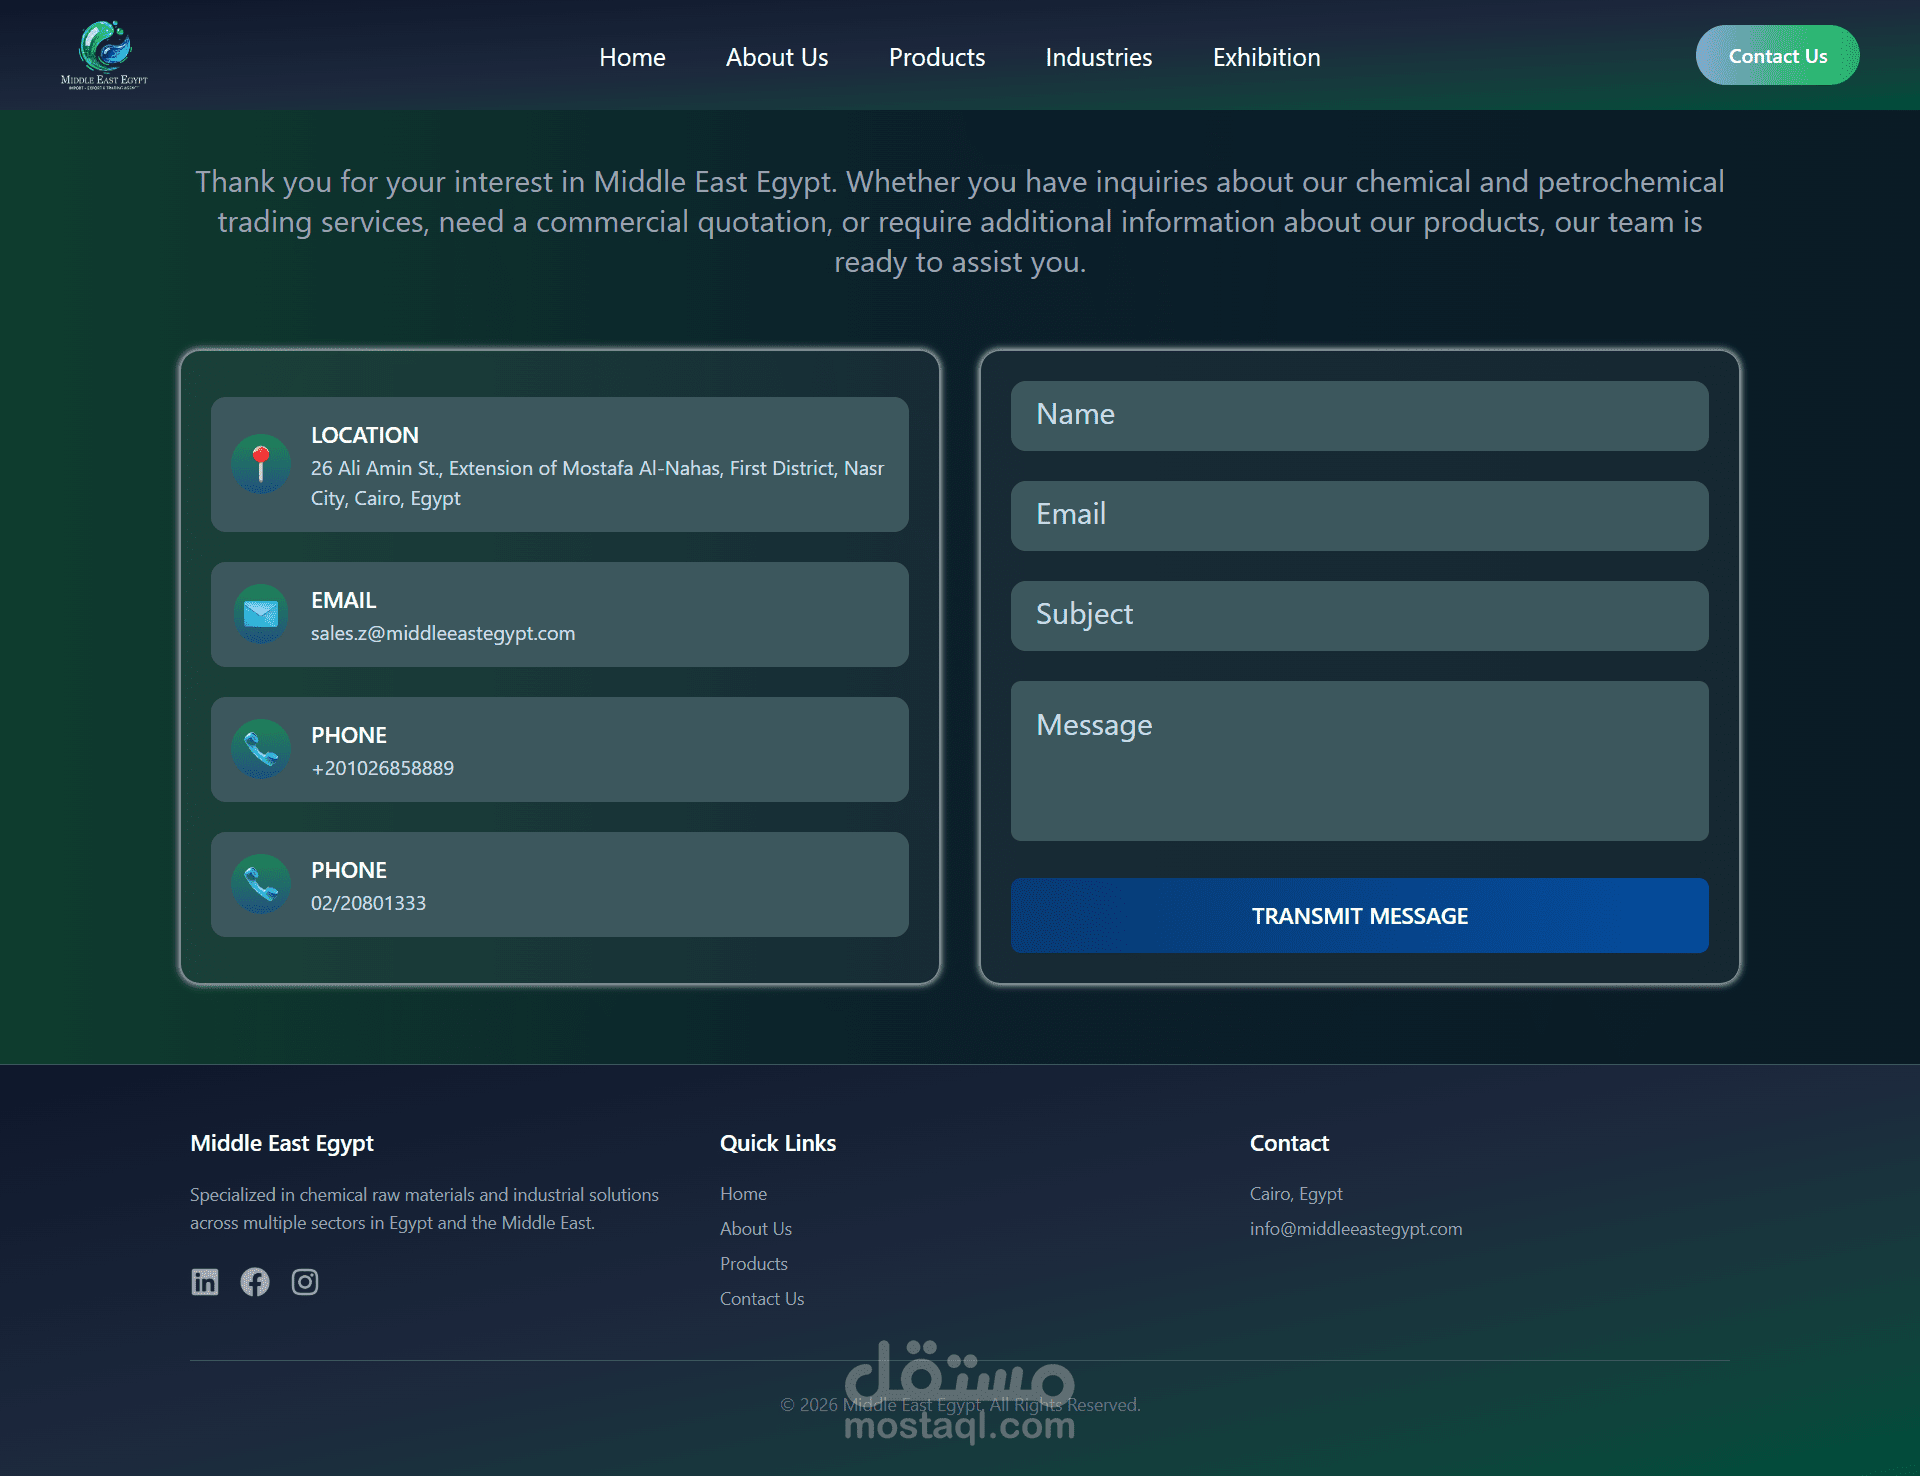Screen dimensions: 1920x1476
Task: Click the location pin icon
Action: pos(261,464)
